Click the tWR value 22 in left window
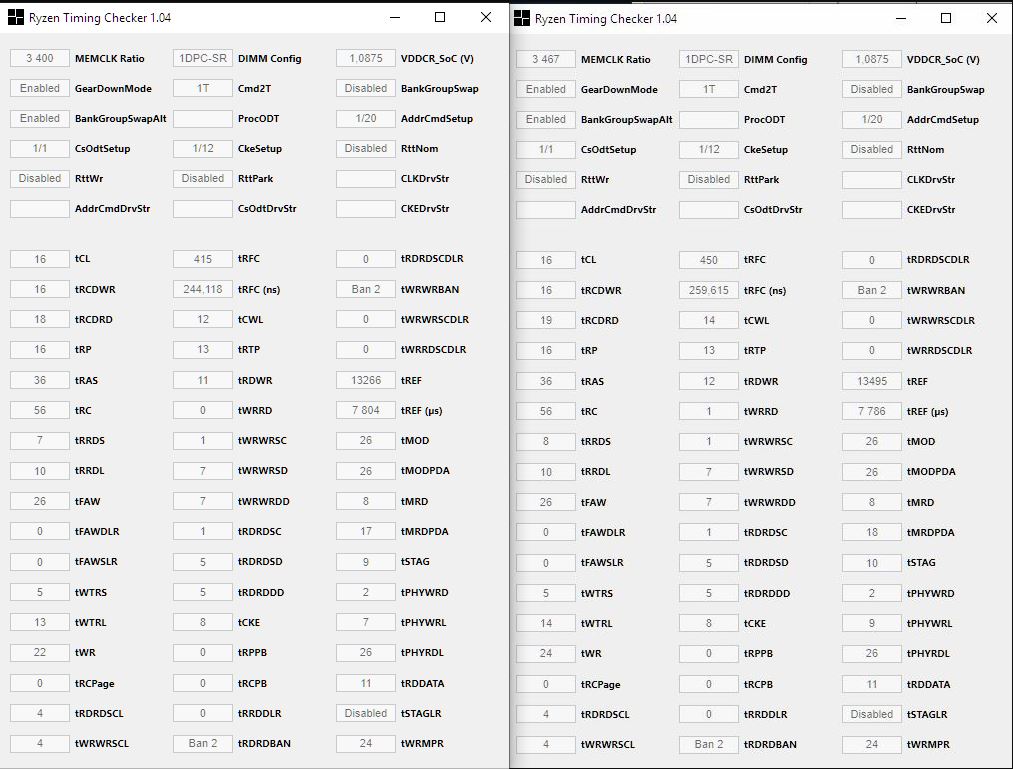Viewport: 1013px width, 769px height. click(x=39, y=653)
